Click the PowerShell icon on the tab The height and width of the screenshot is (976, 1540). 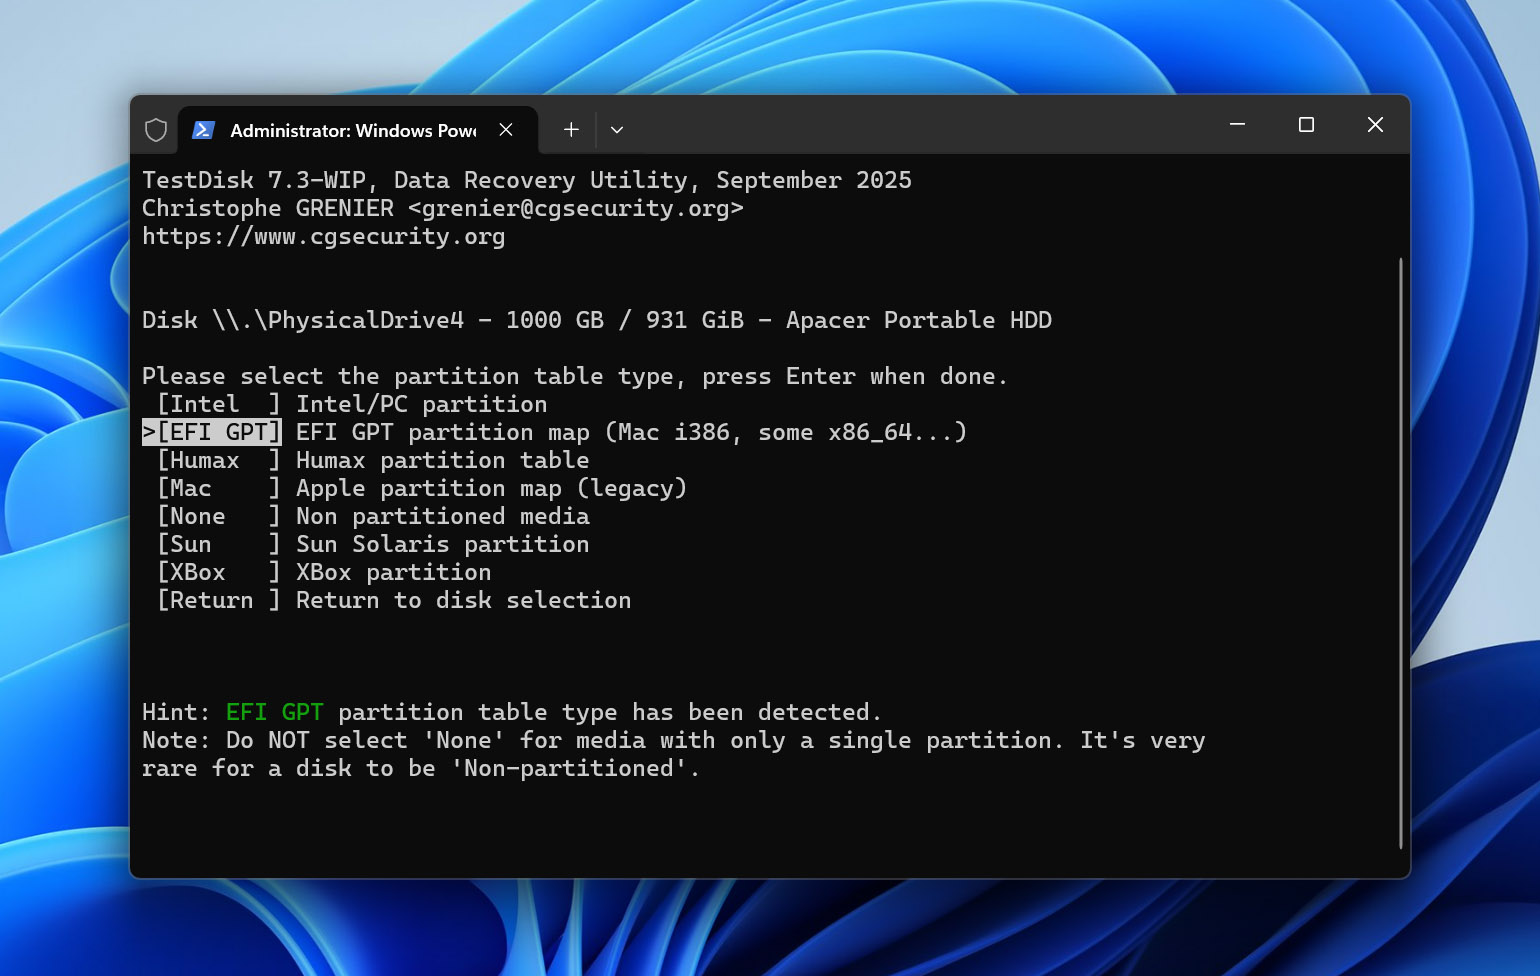(x=203, y=130)
